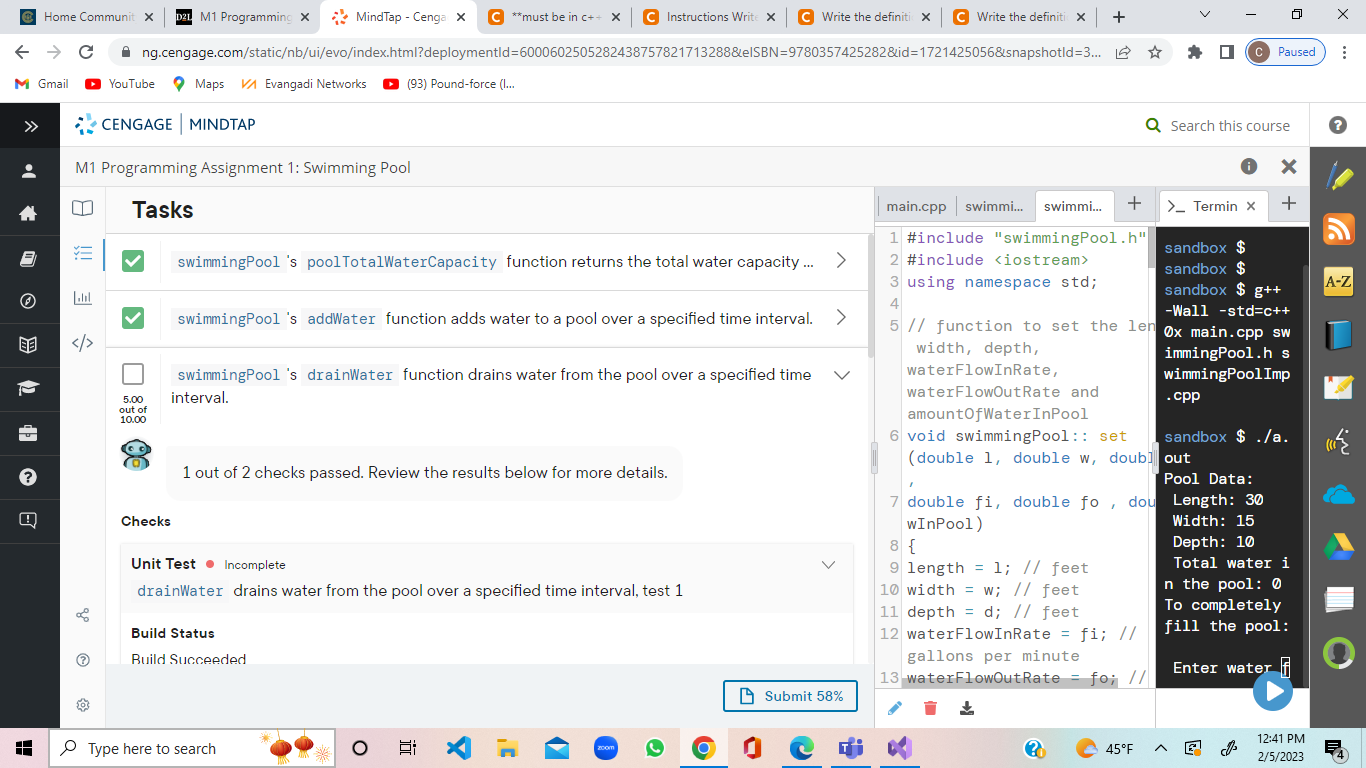Edit code with the pencil icon below the editor

[894, 707]
